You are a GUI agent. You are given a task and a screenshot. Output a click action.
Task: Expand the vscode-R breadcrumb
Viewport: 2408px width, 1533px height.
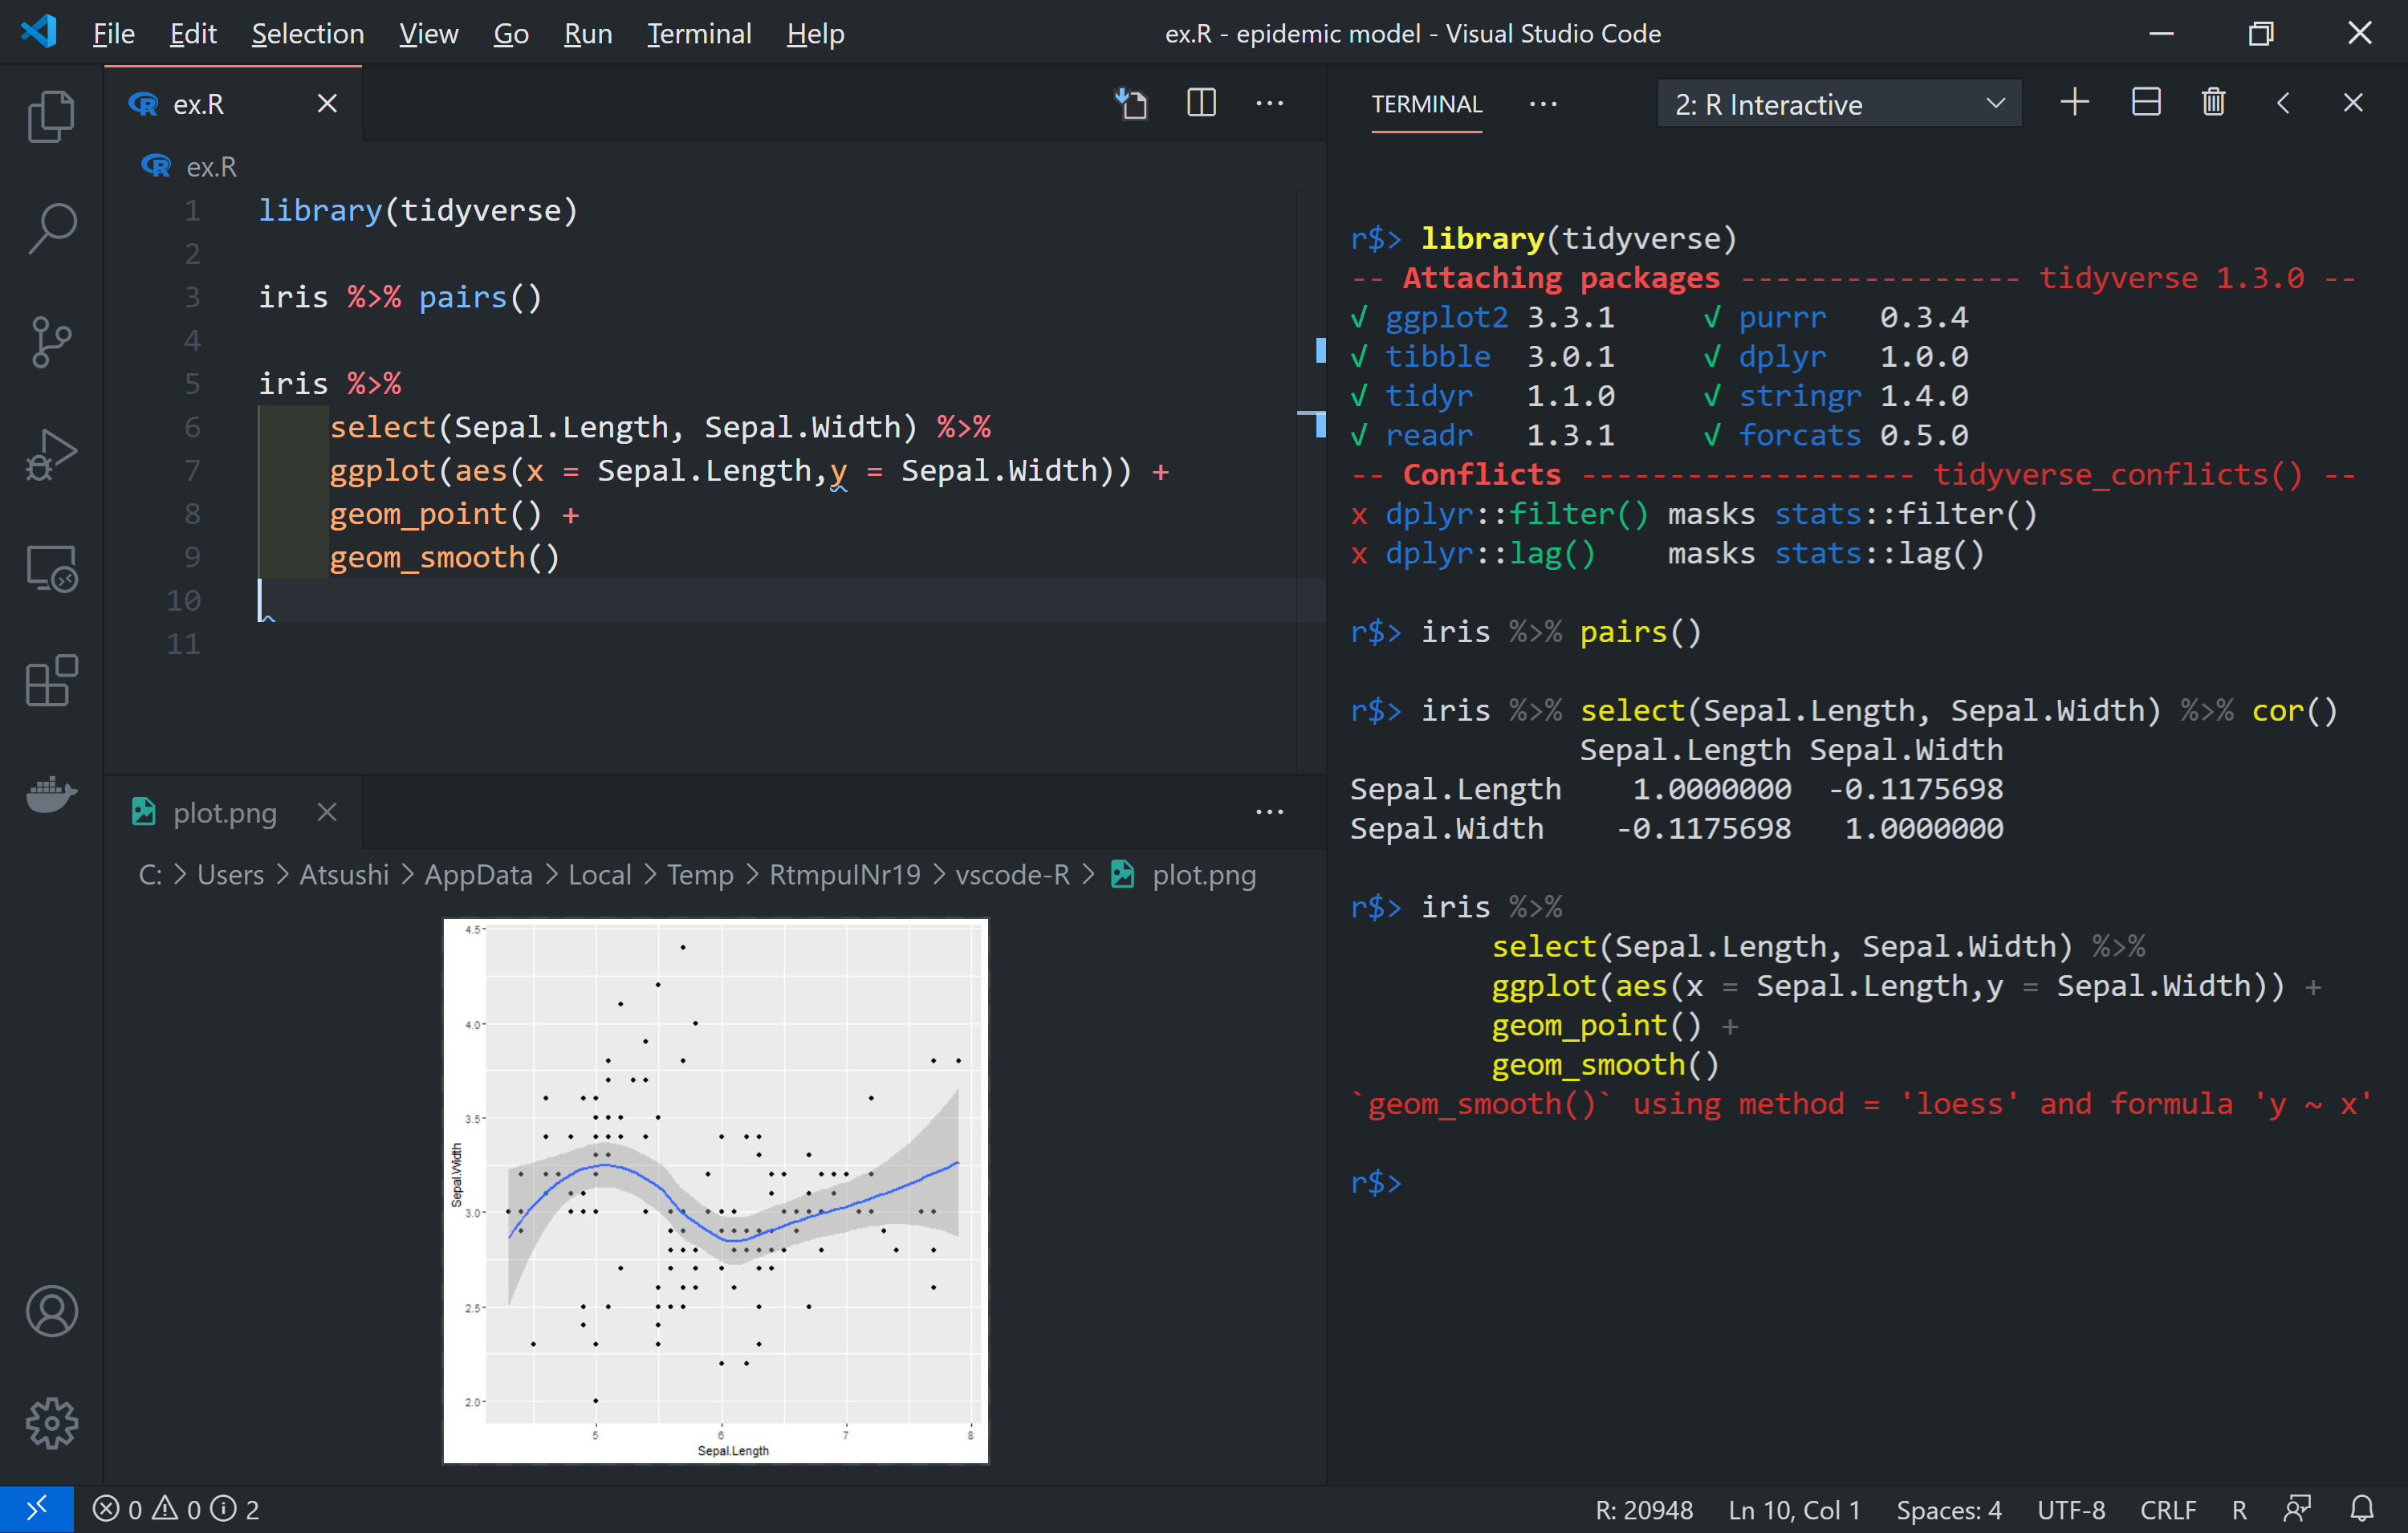[x=1012, y=874]
